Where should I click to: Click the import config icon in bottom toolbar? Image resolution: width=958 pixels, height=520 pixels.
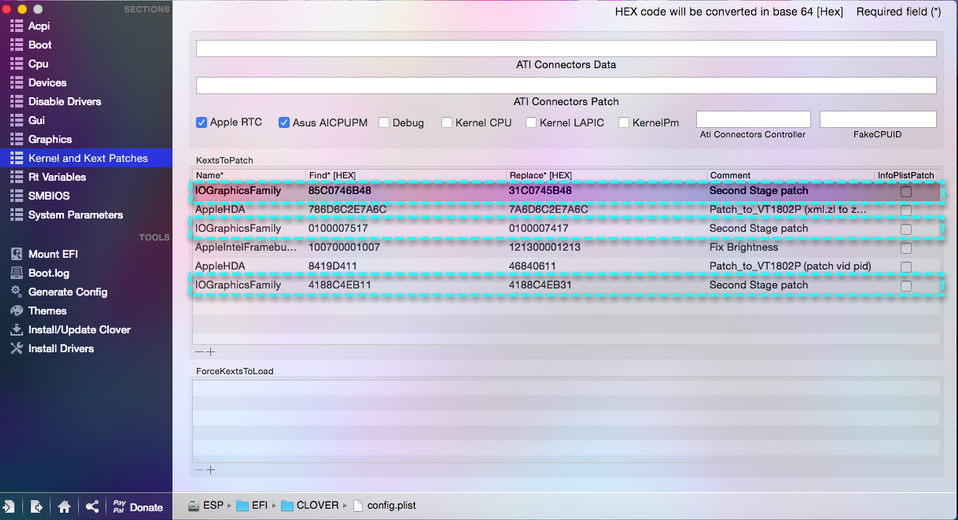point(9,507)
